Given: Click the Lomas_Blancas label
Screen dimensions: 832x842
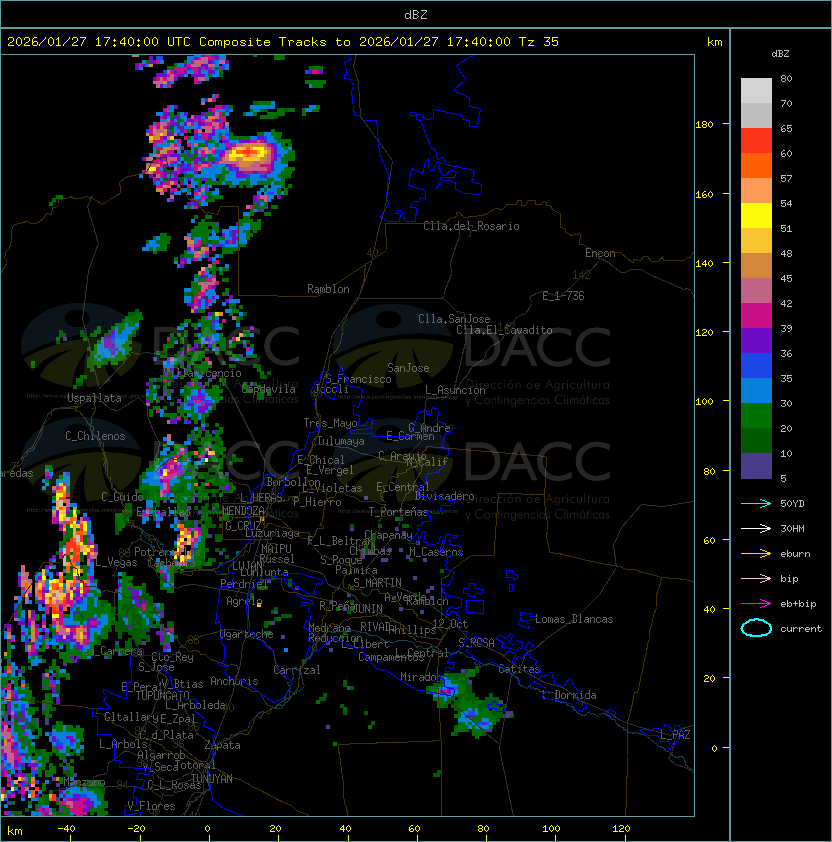Looking at the screenshot, I should click(574, 619).
